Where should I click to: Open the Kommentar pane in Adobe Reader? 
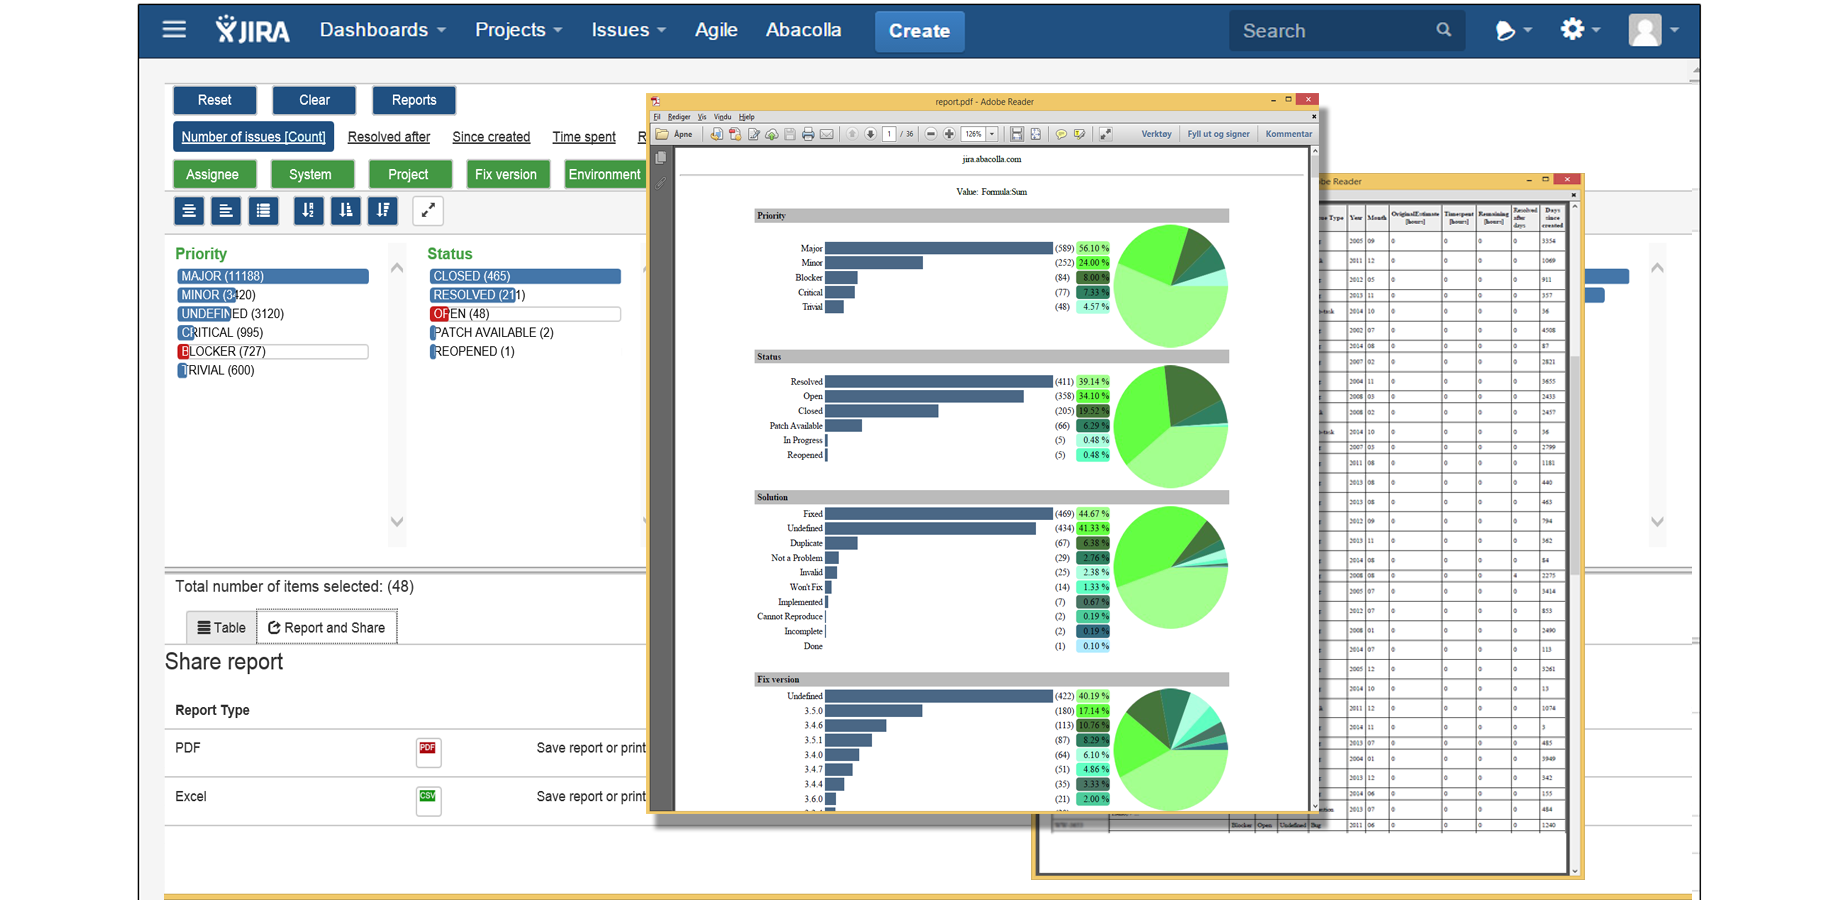(1288, 134)
